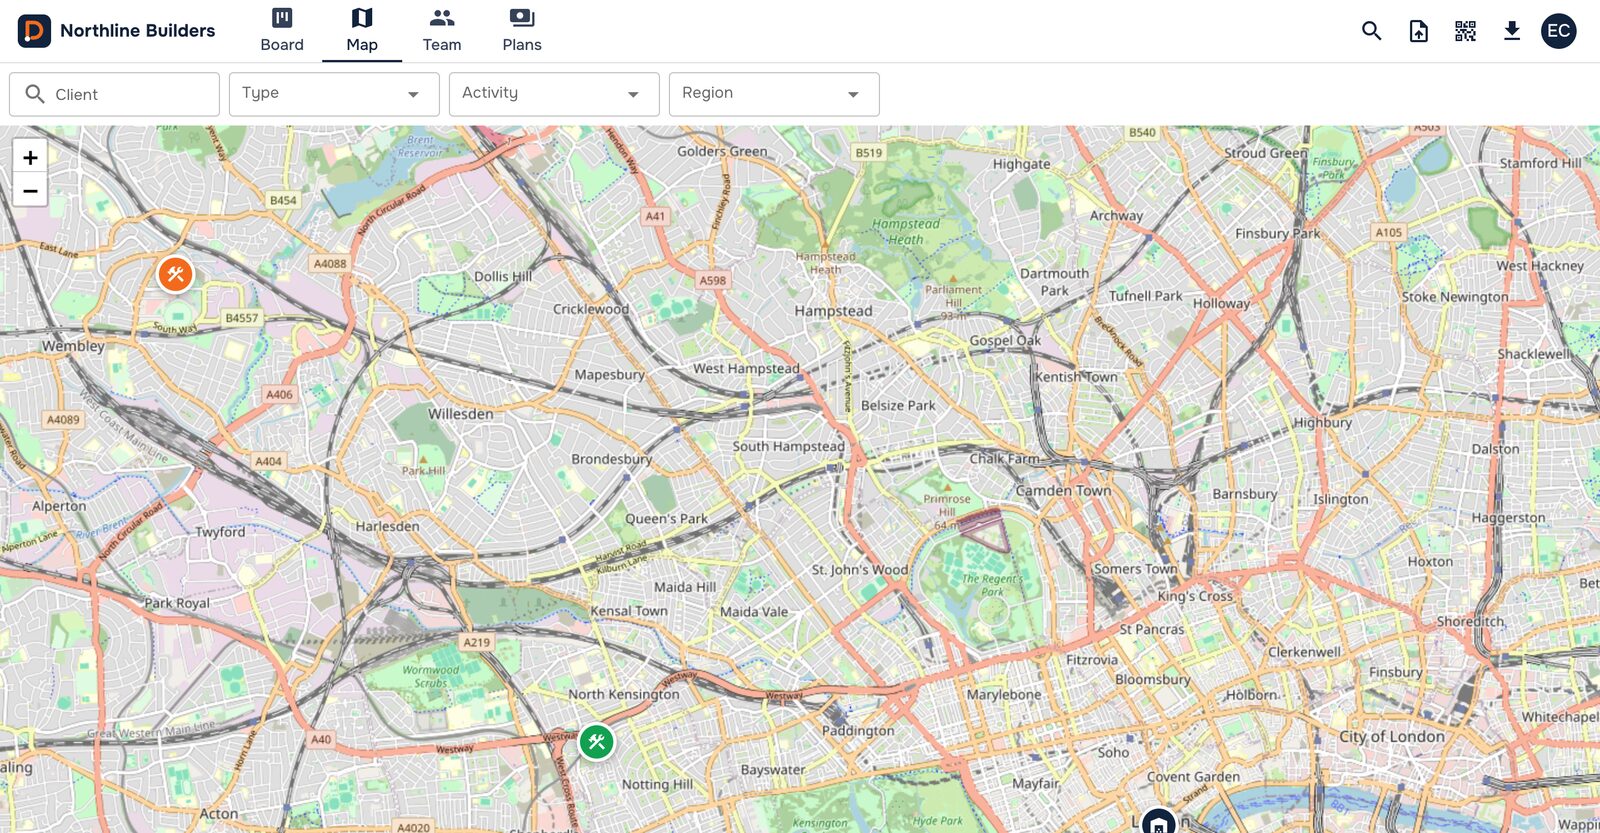Click the Paddington map label
The height and width of the screenshot is (833, 1600).
(858, 731)
